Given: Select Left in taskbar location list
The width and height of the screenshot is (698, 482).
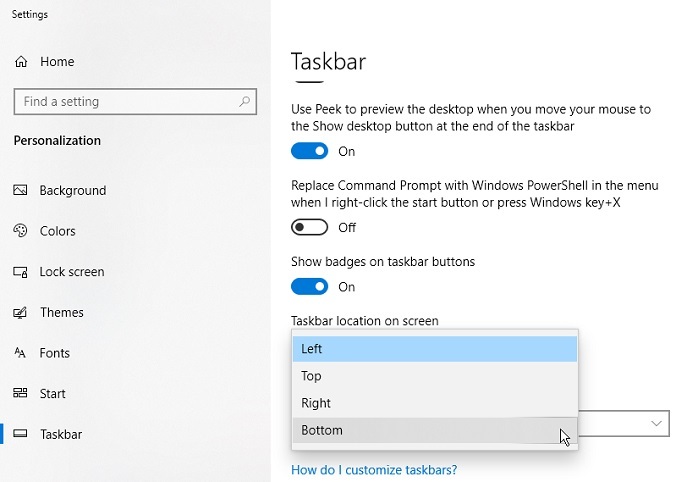Looking at the screenshot, I should point(434,348).
